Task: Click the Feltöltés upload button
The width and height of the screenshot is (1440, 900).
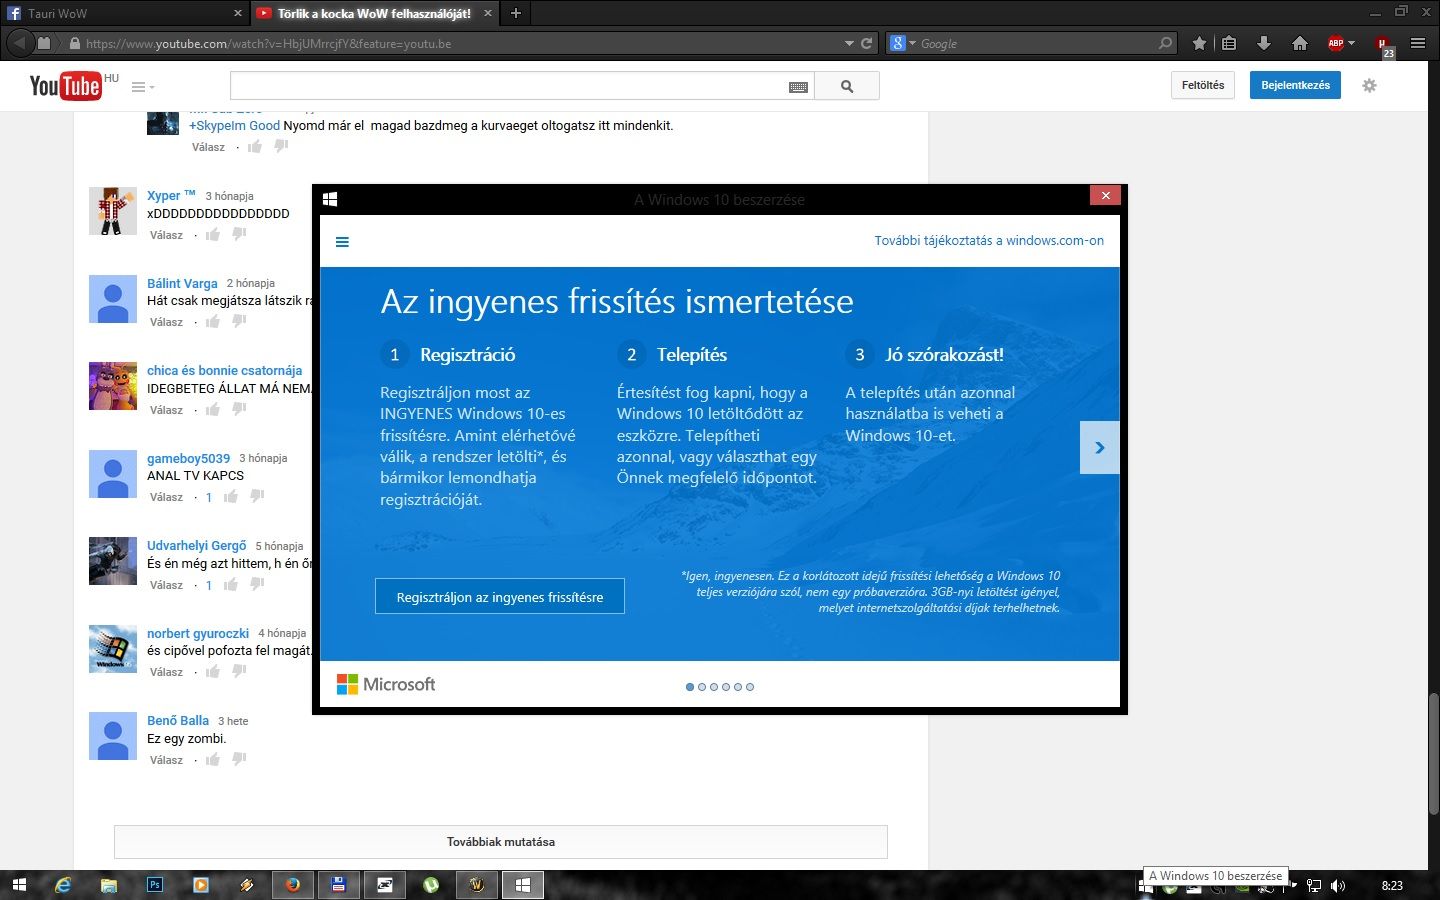Action: click(1203, 85)
